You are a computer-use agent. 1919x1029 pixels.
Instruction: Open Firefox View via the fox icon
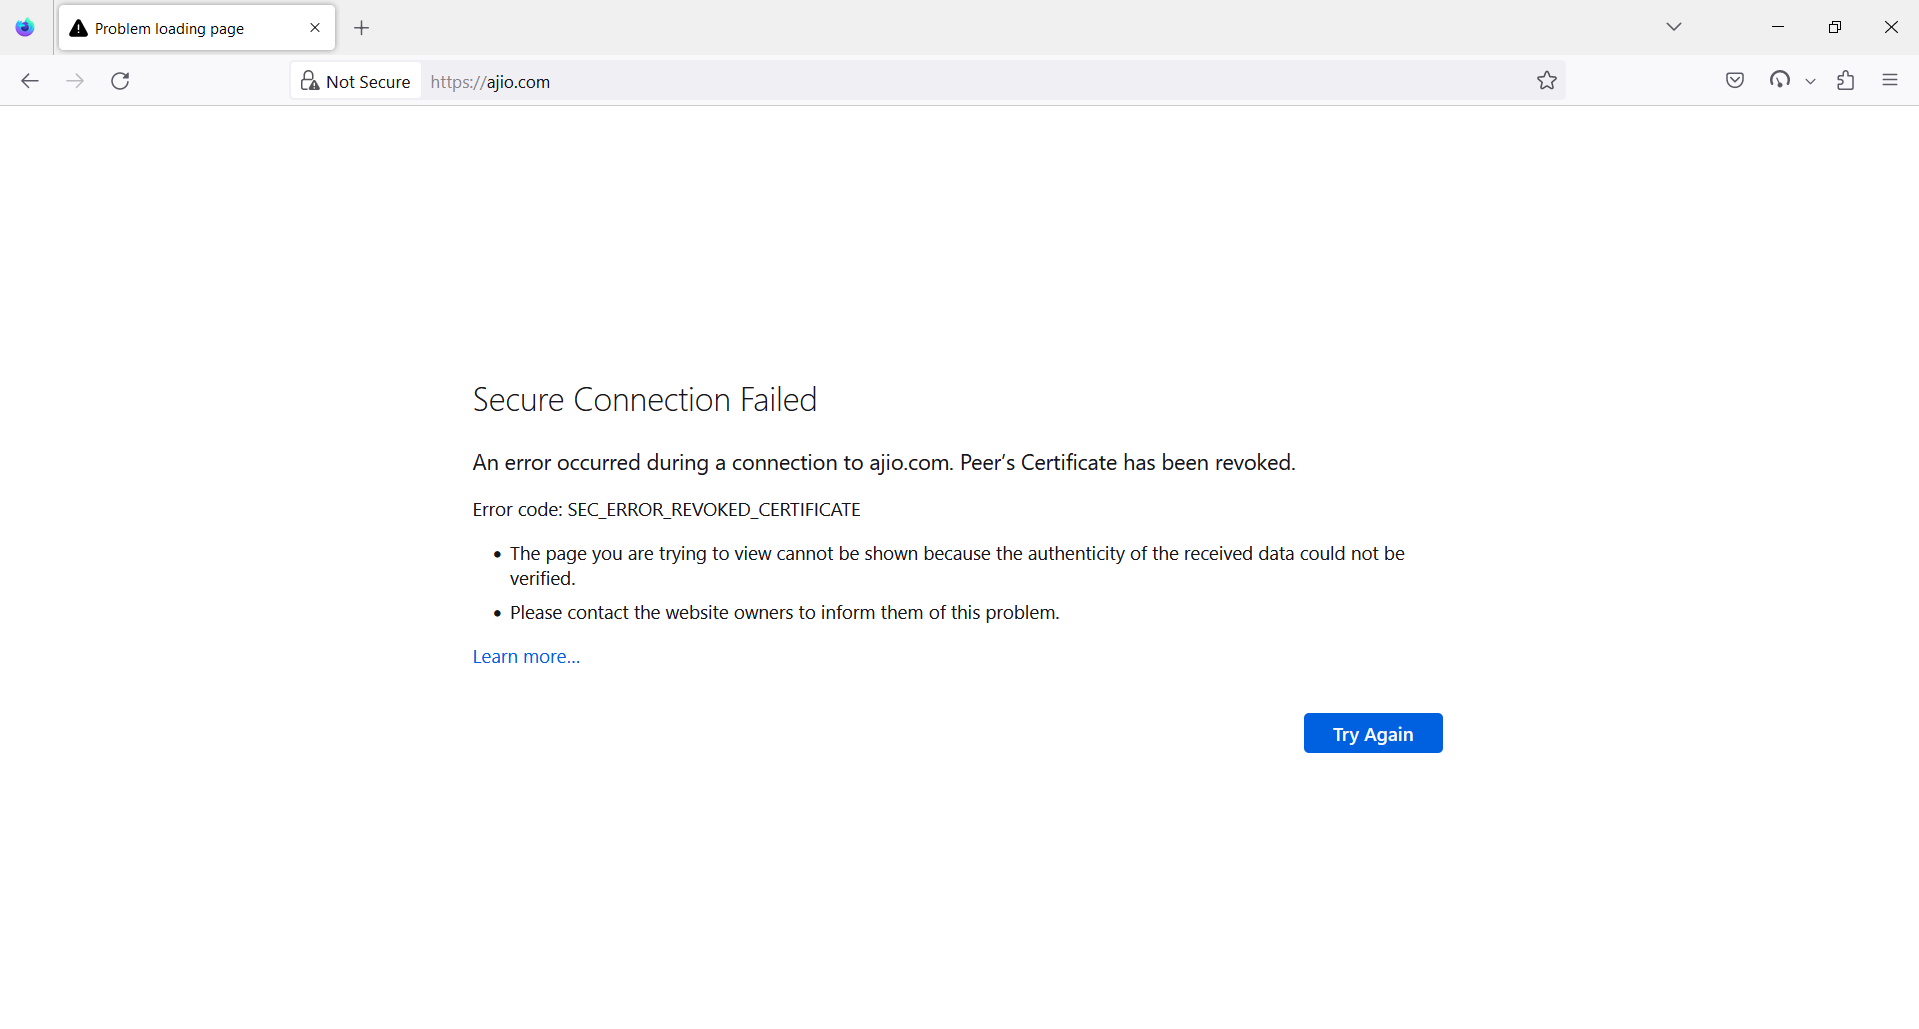[x=24, y=27]
